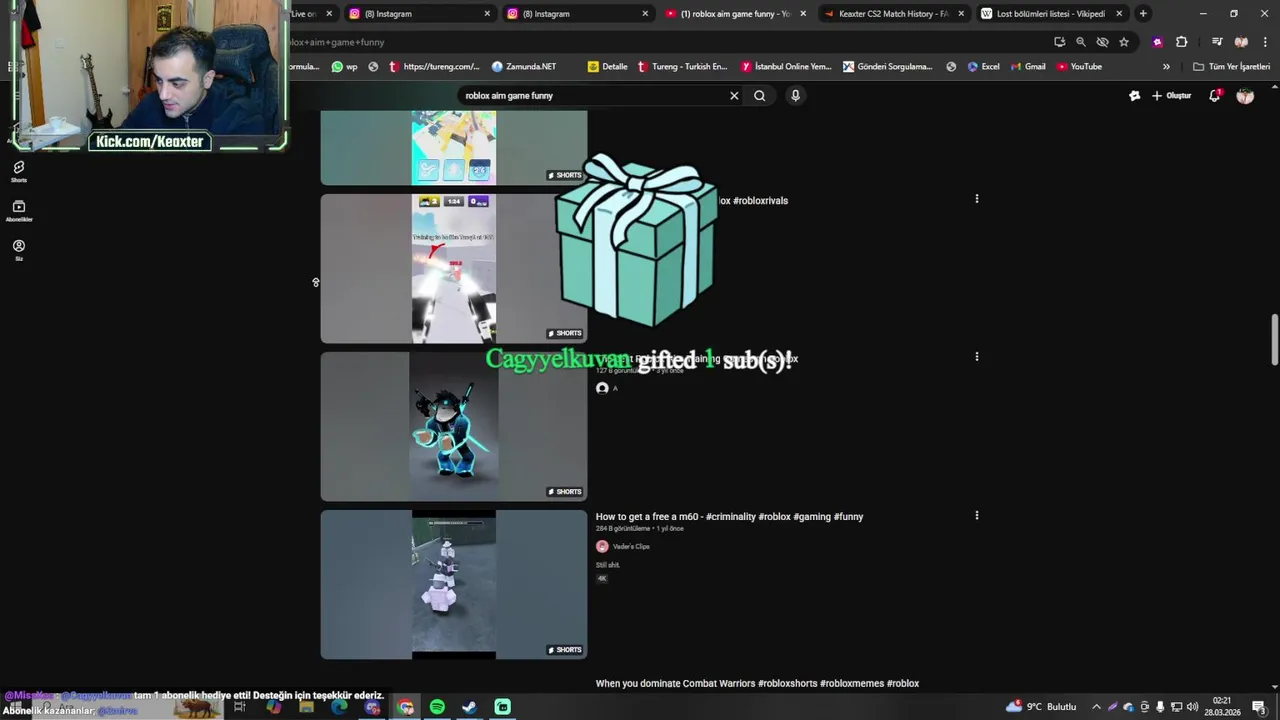Image resolution: width=1280 pixels, height=720 pixels.
Task: Close the Lost bölümleri listesi tab
Action: [1119, 14]
